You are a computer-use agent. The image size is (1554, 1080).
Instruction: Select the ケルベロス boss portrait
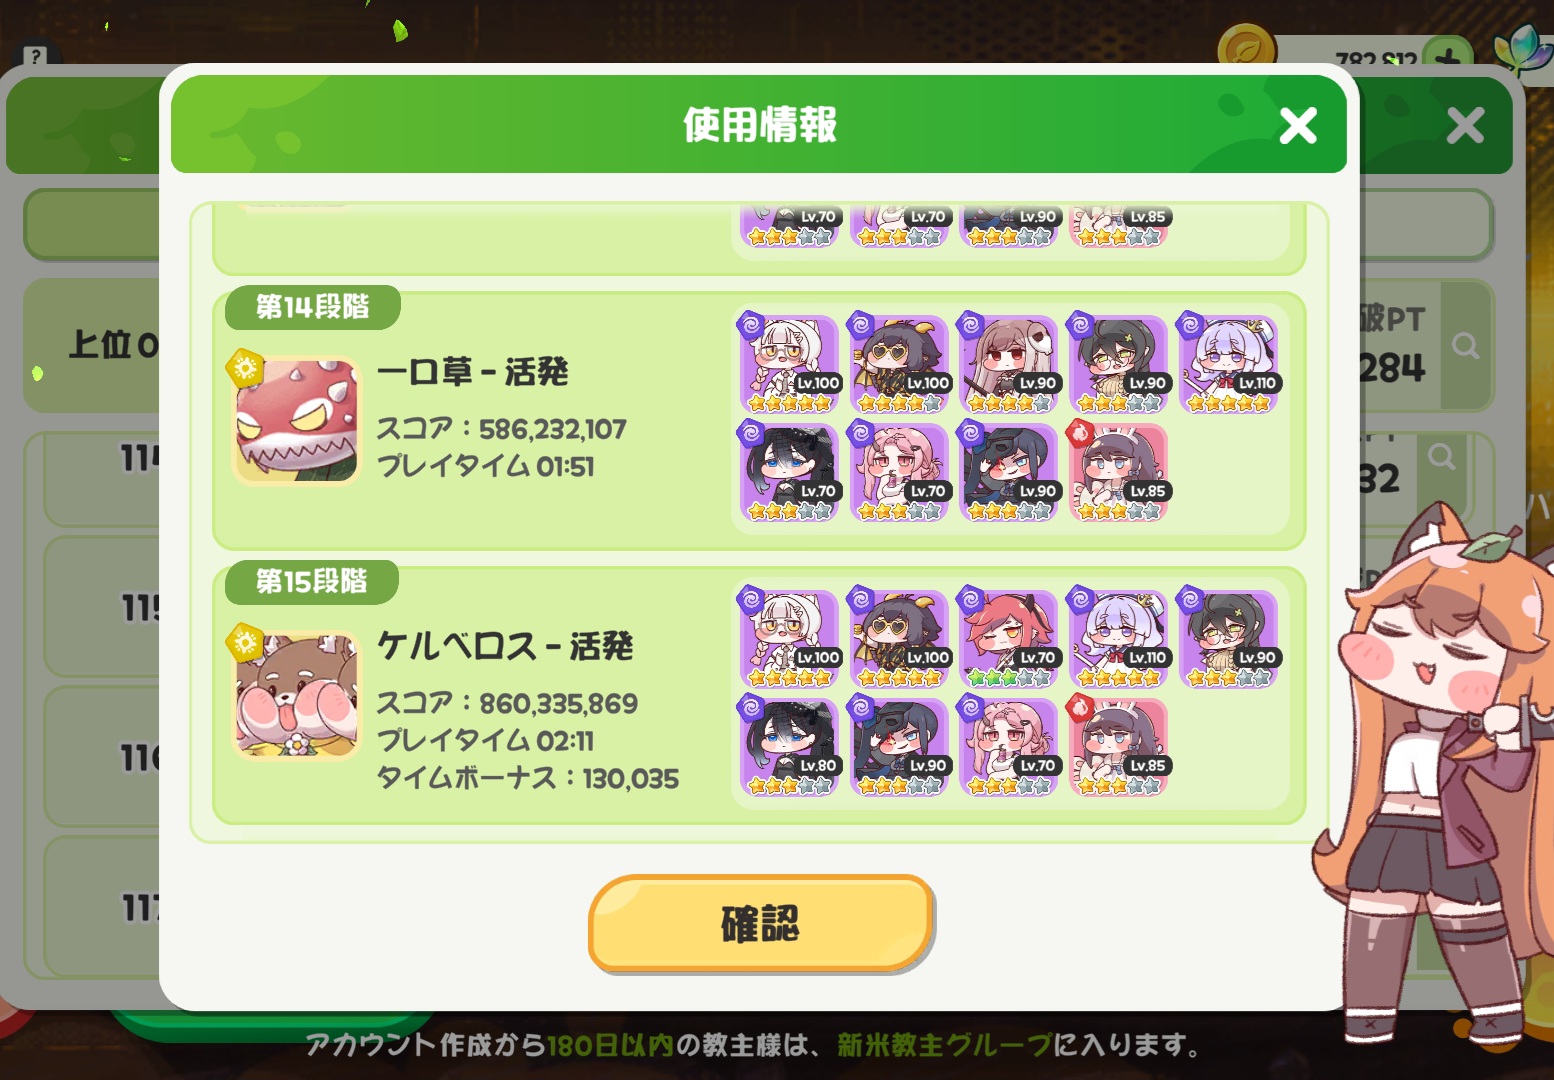click(296, 695)
